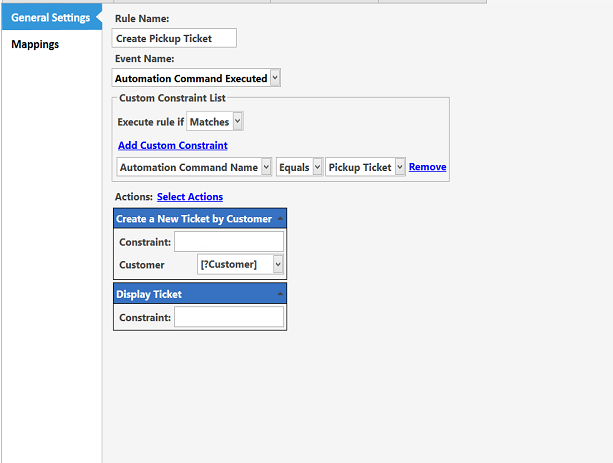Screen dimensions: 613x463
Task: Click the Rule Name text field
Action: pyautogui.click(x=175, y=38)
